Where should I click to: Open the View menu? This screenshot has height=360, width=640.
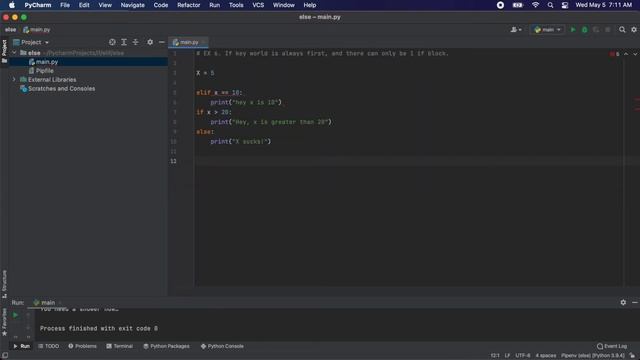click(105, 5)
